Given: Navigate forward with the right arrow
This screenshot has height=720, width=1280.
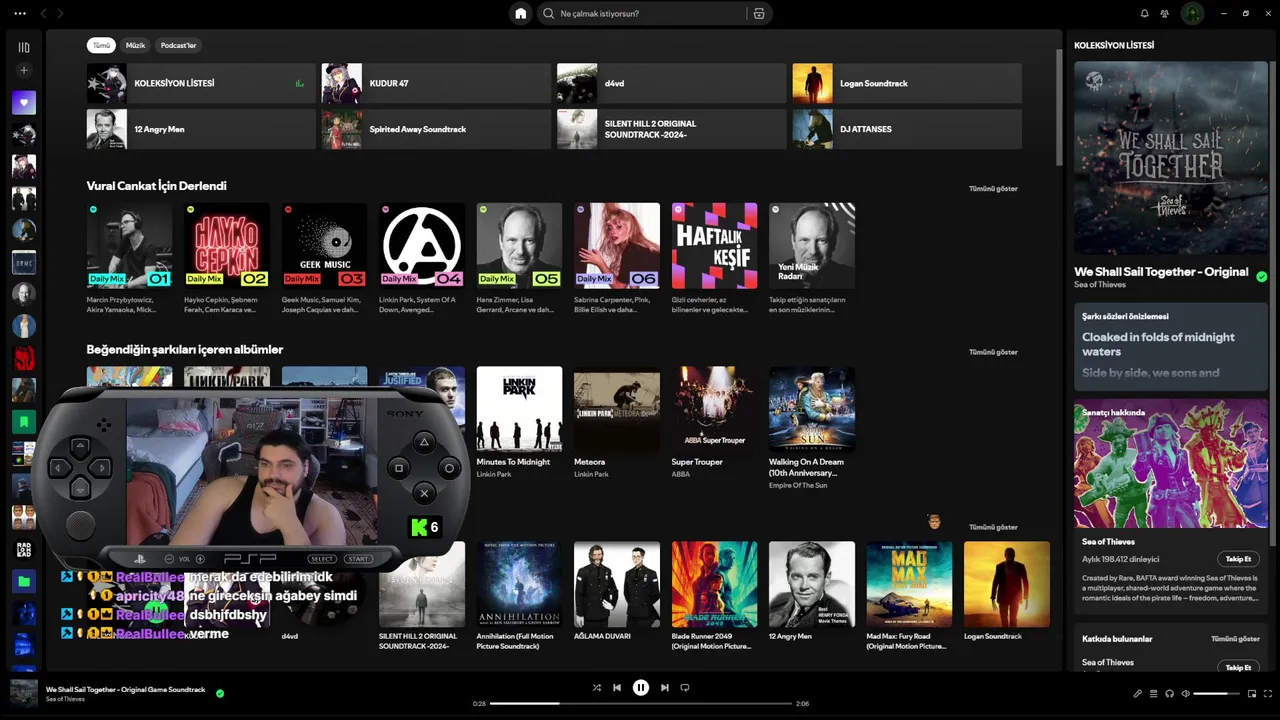Looking at the screenshot, I should pos(60,13).
